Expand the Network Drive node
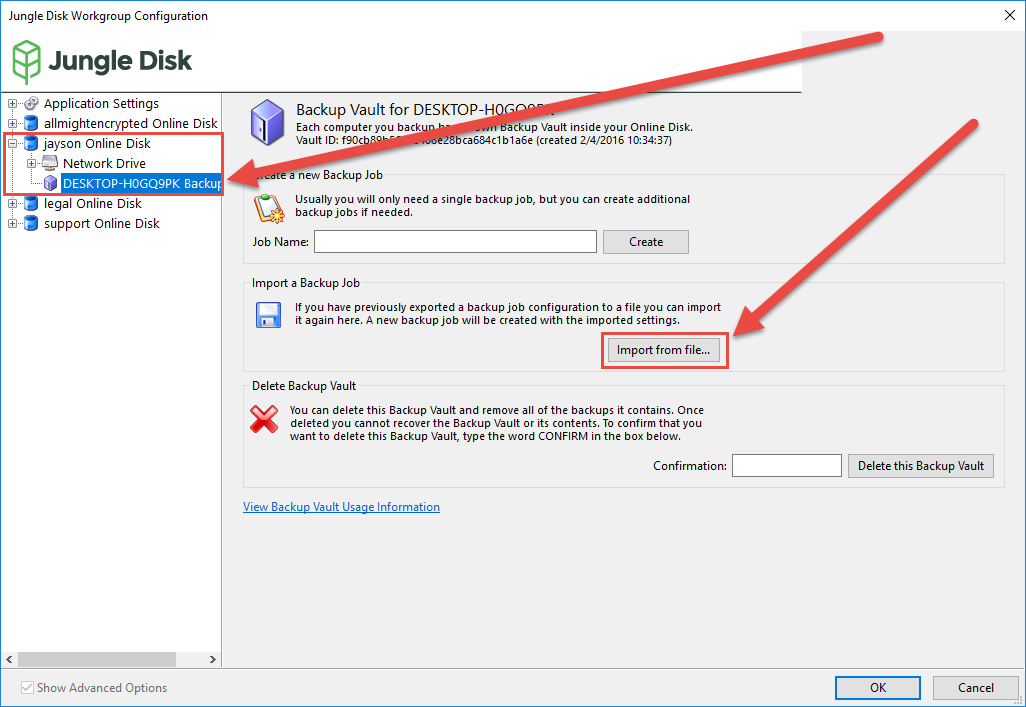 31,163
